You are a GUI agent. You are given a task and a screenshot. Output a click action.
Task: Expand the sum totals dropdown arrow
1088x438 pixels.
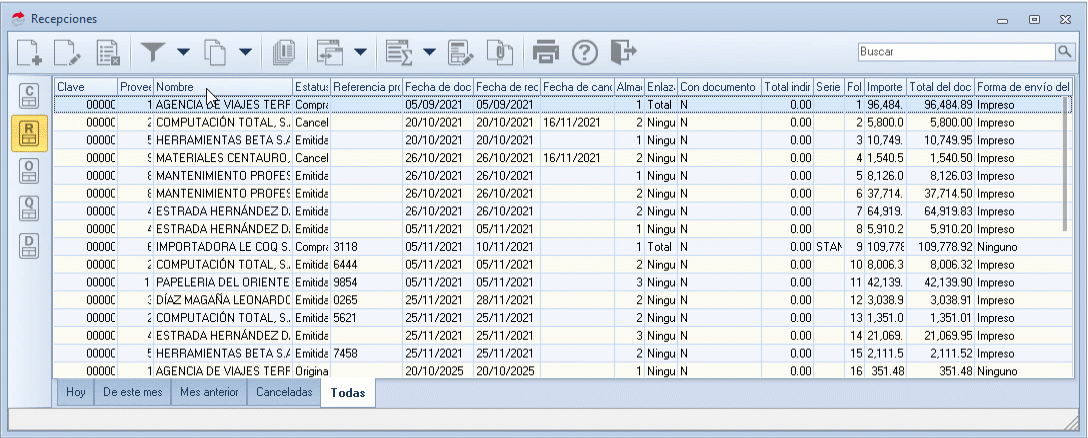429,51
